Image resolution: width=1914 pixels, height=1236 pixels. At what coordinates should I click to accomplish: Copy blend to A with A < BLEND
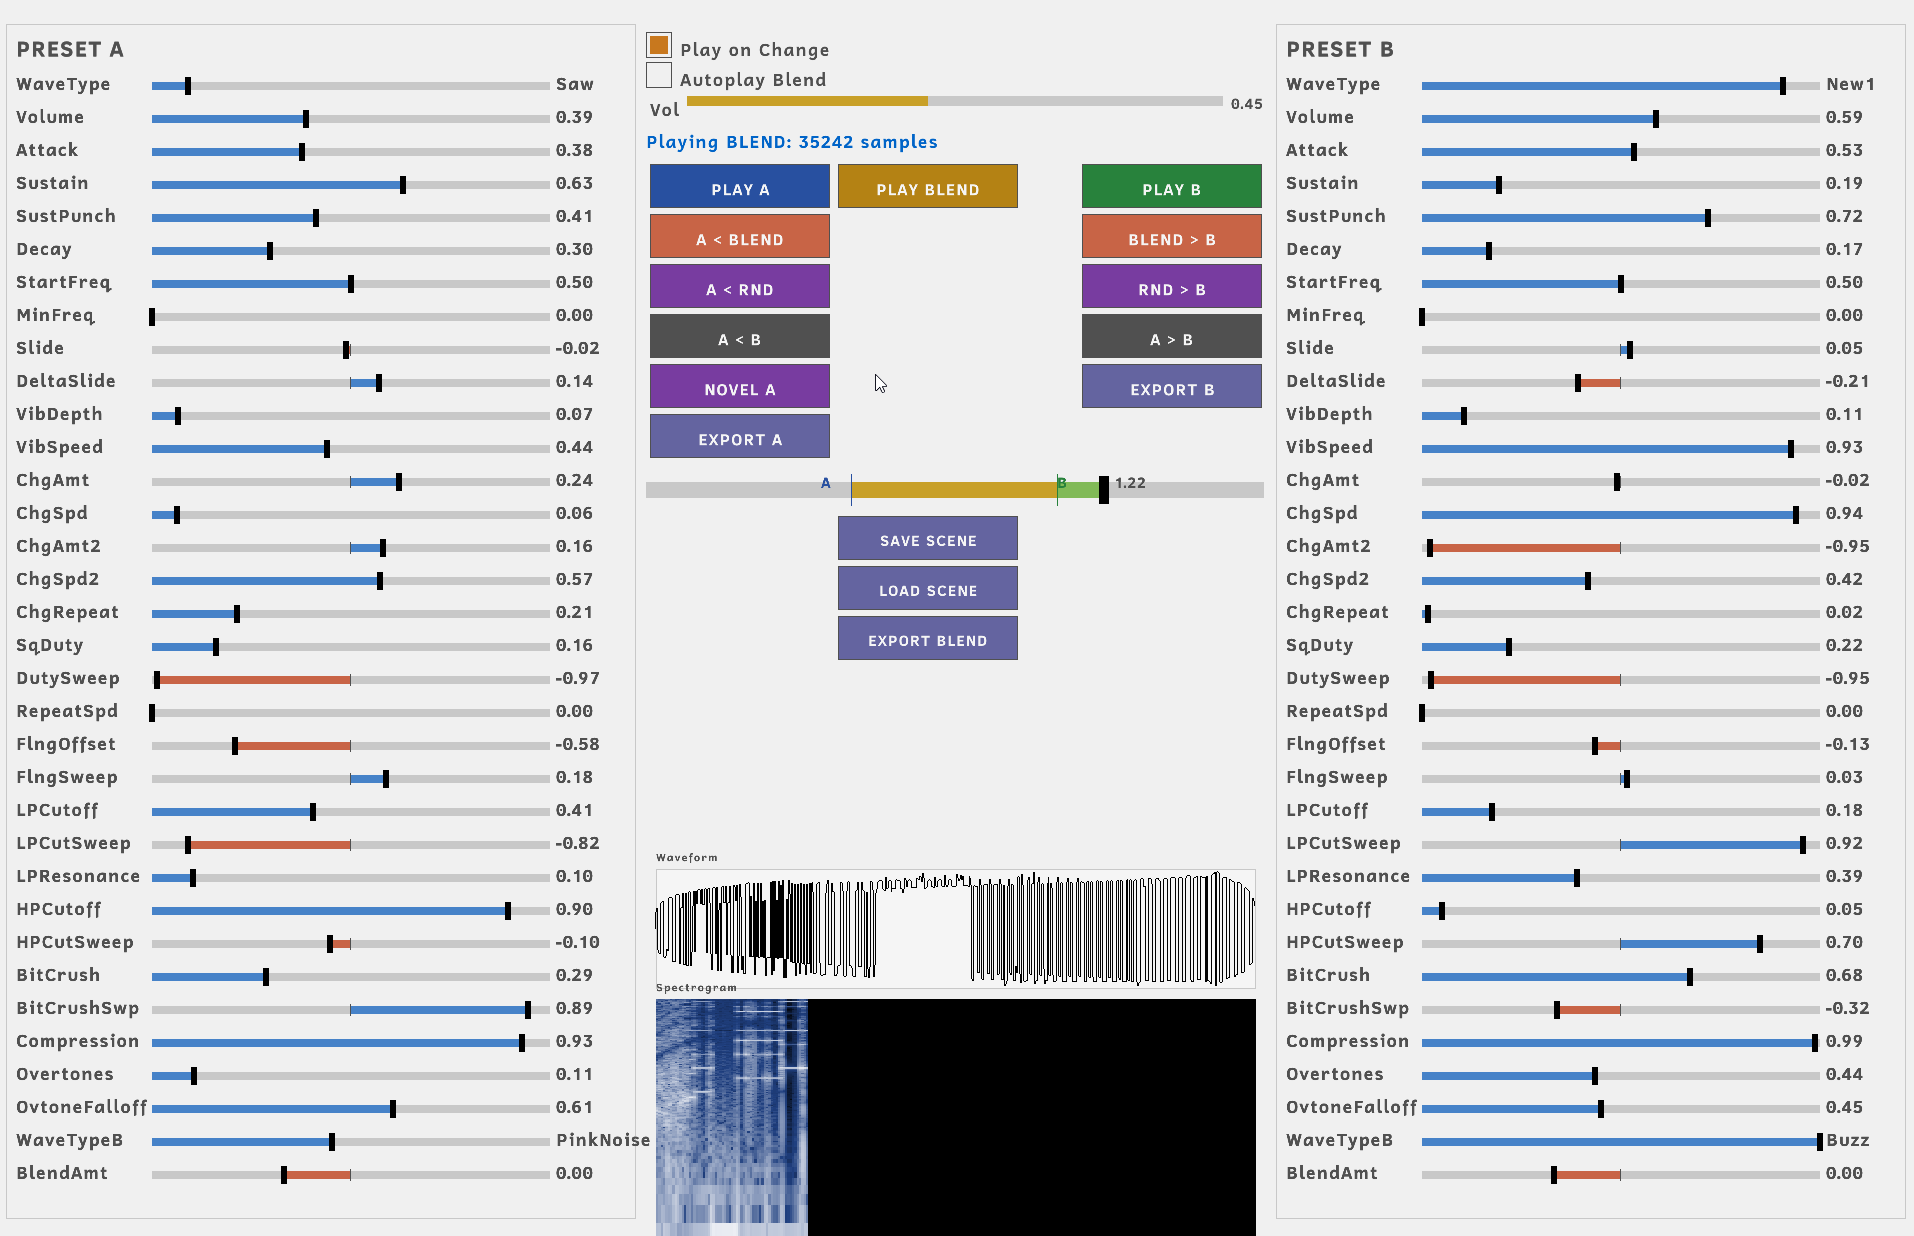coord(740,237)
